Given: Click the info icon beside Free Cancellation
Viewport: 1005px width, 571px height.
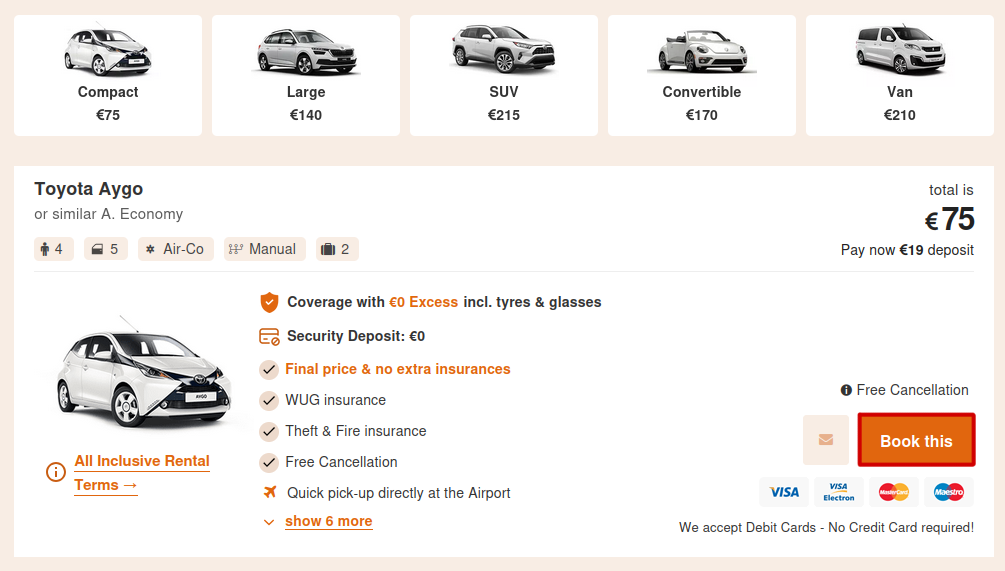Looking at the screenshot, I should [846, 390].
